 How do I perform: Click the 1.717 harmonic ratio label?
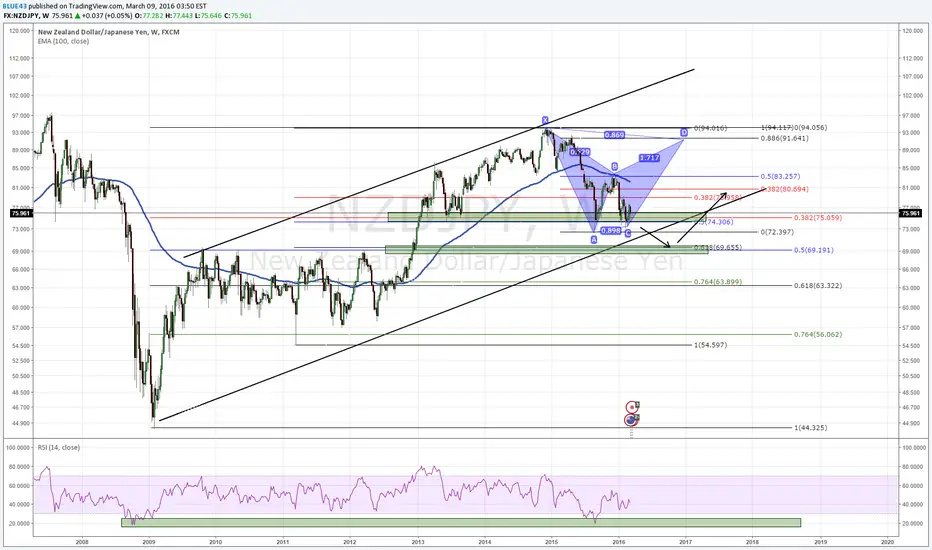pos(650,158)
